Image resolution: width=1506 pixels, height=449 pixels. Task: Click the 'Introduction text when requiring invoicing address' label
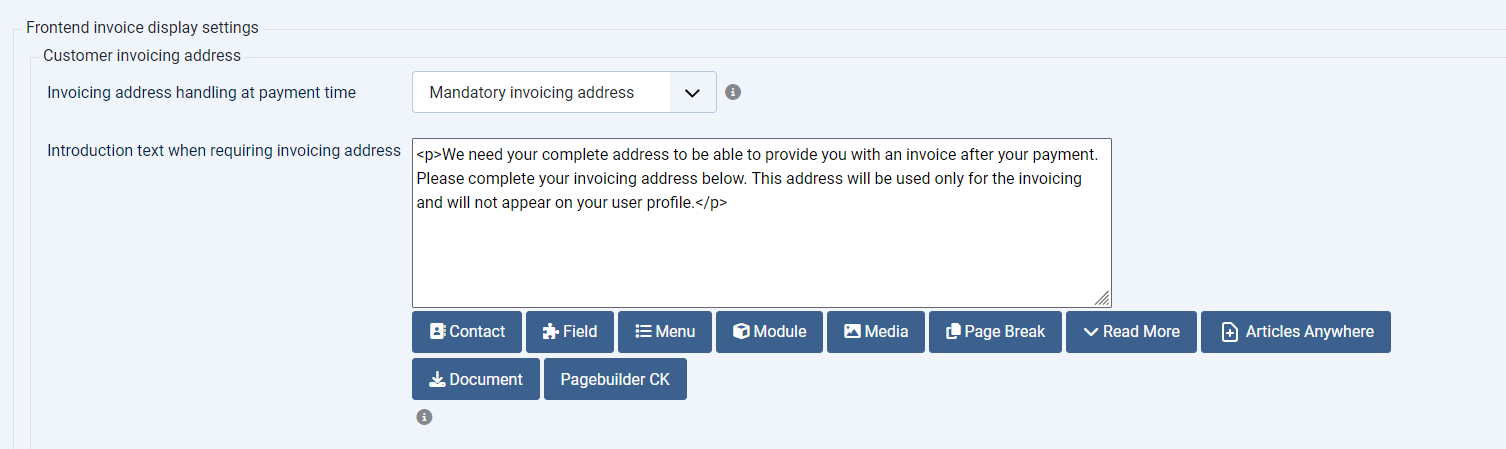[x=224, y=150]
